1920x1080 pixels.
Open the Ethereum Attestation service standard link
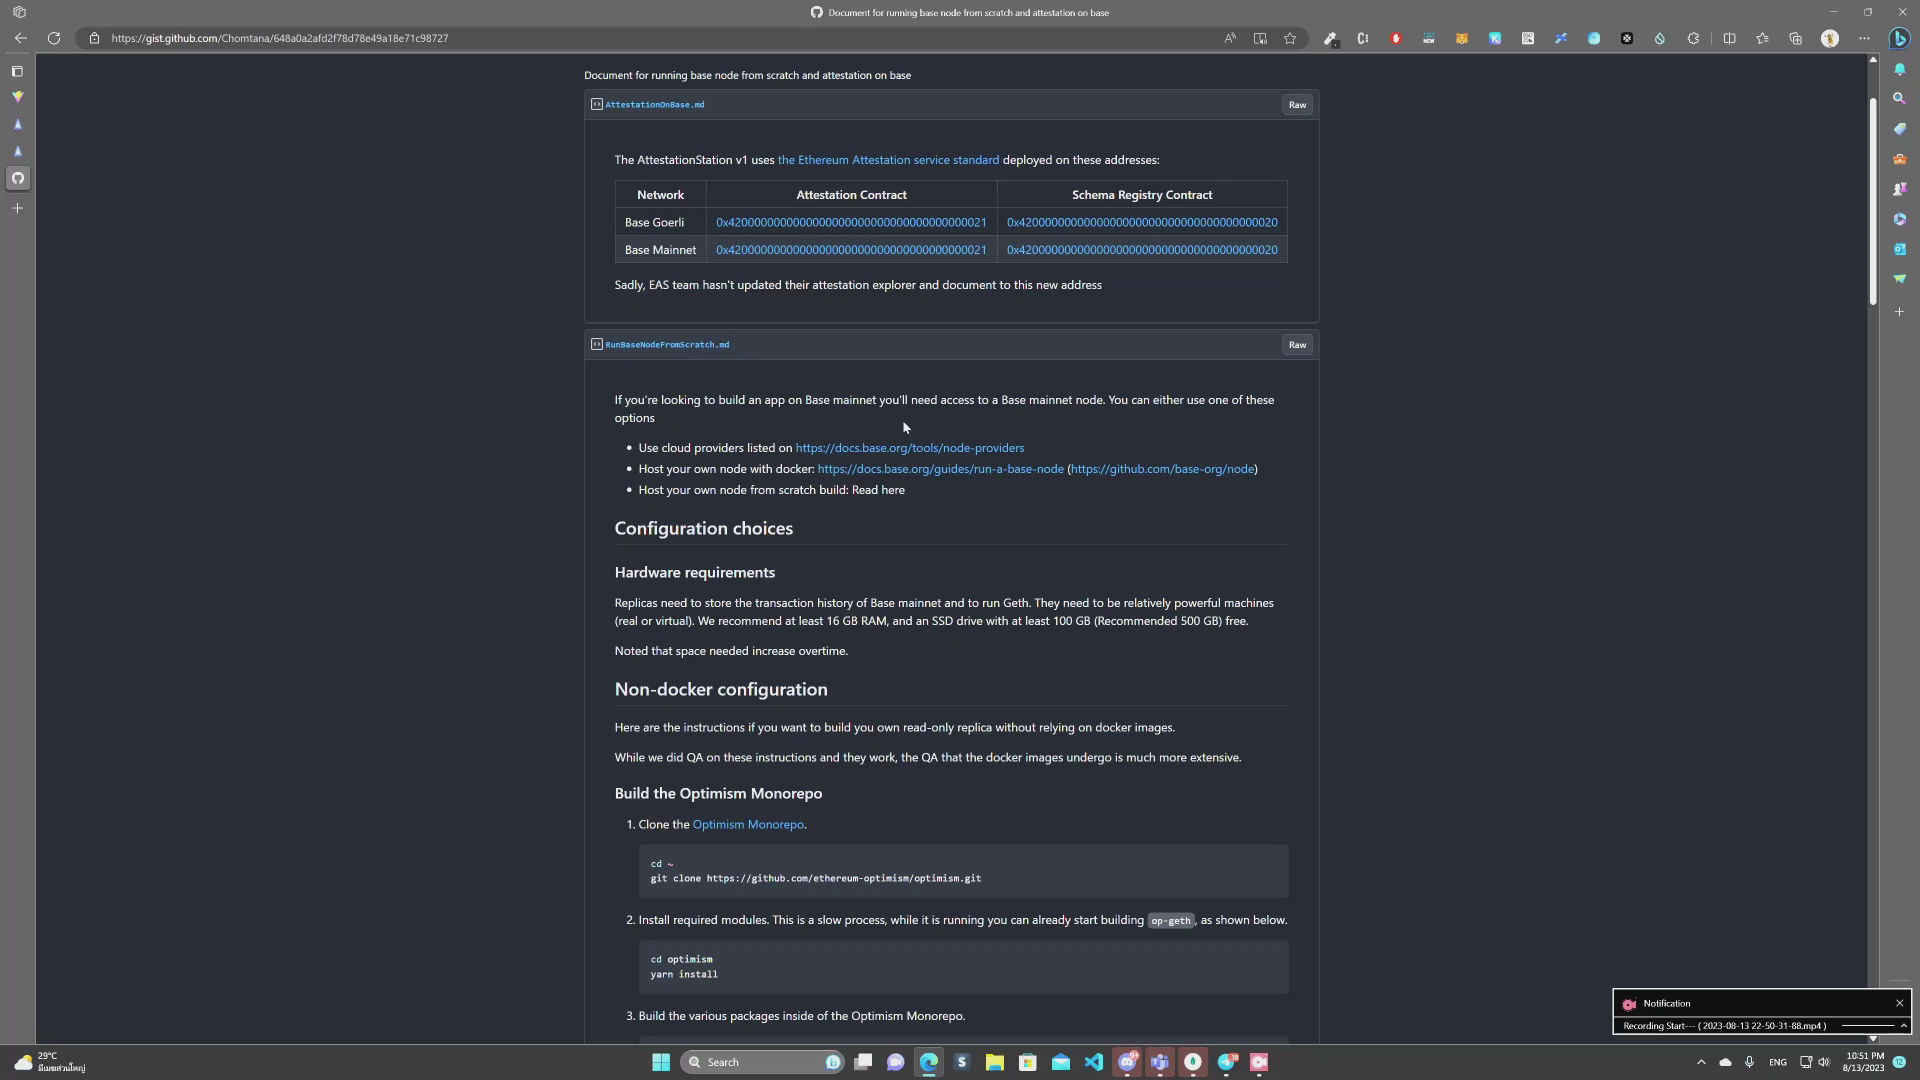click(888, 160)
